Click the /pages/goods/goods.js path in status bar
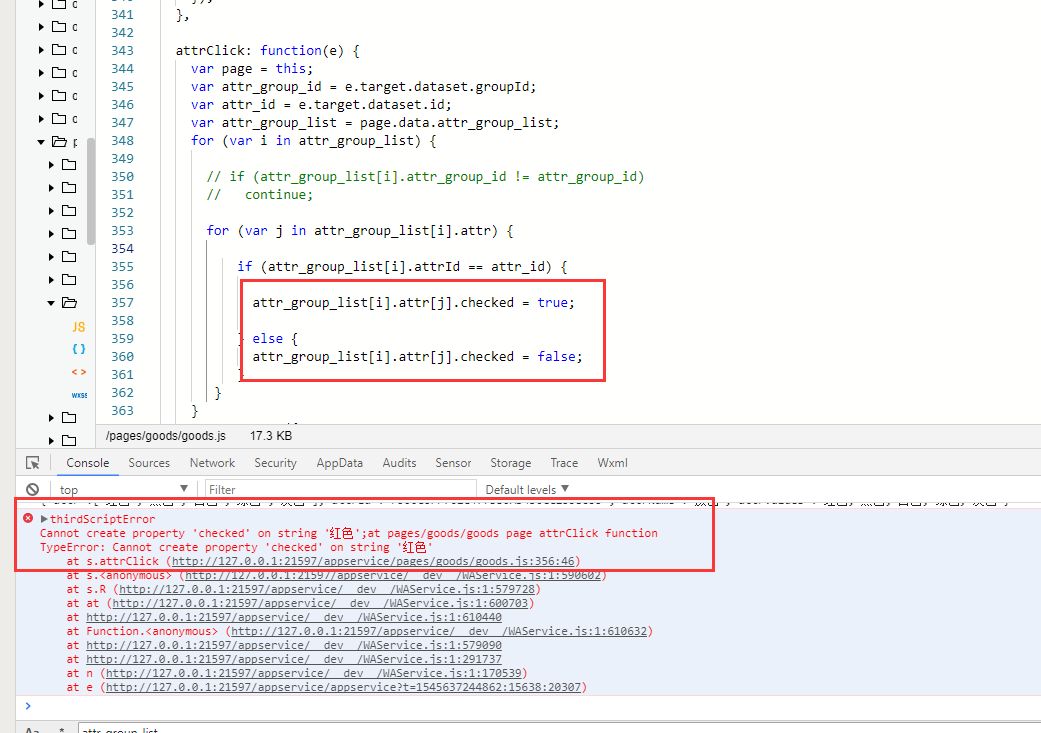Viewport: 1041px width, 733px height. 165,436
